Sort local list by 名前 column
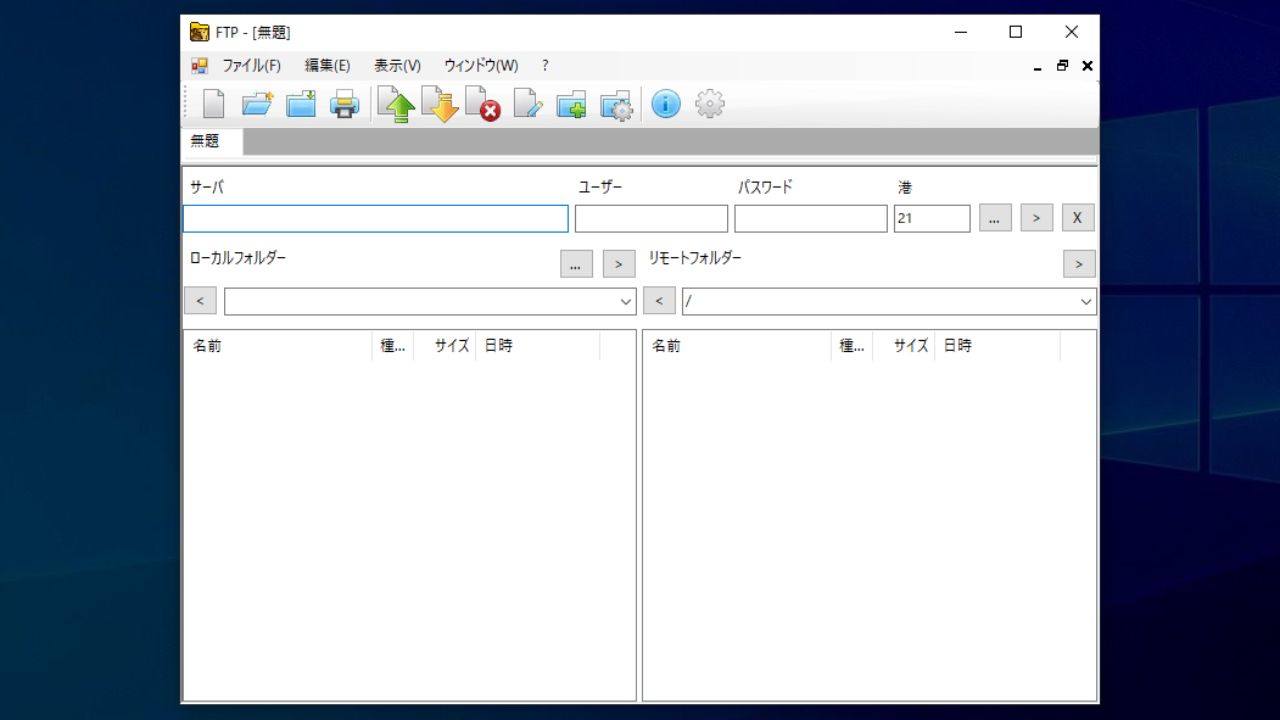1280x720 pixels. point(278,346)
